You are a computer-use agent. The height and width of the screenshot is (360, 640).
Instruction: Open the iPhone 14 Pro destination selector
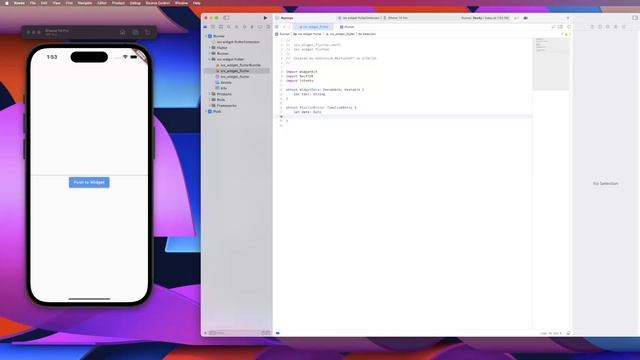[396, 18]
